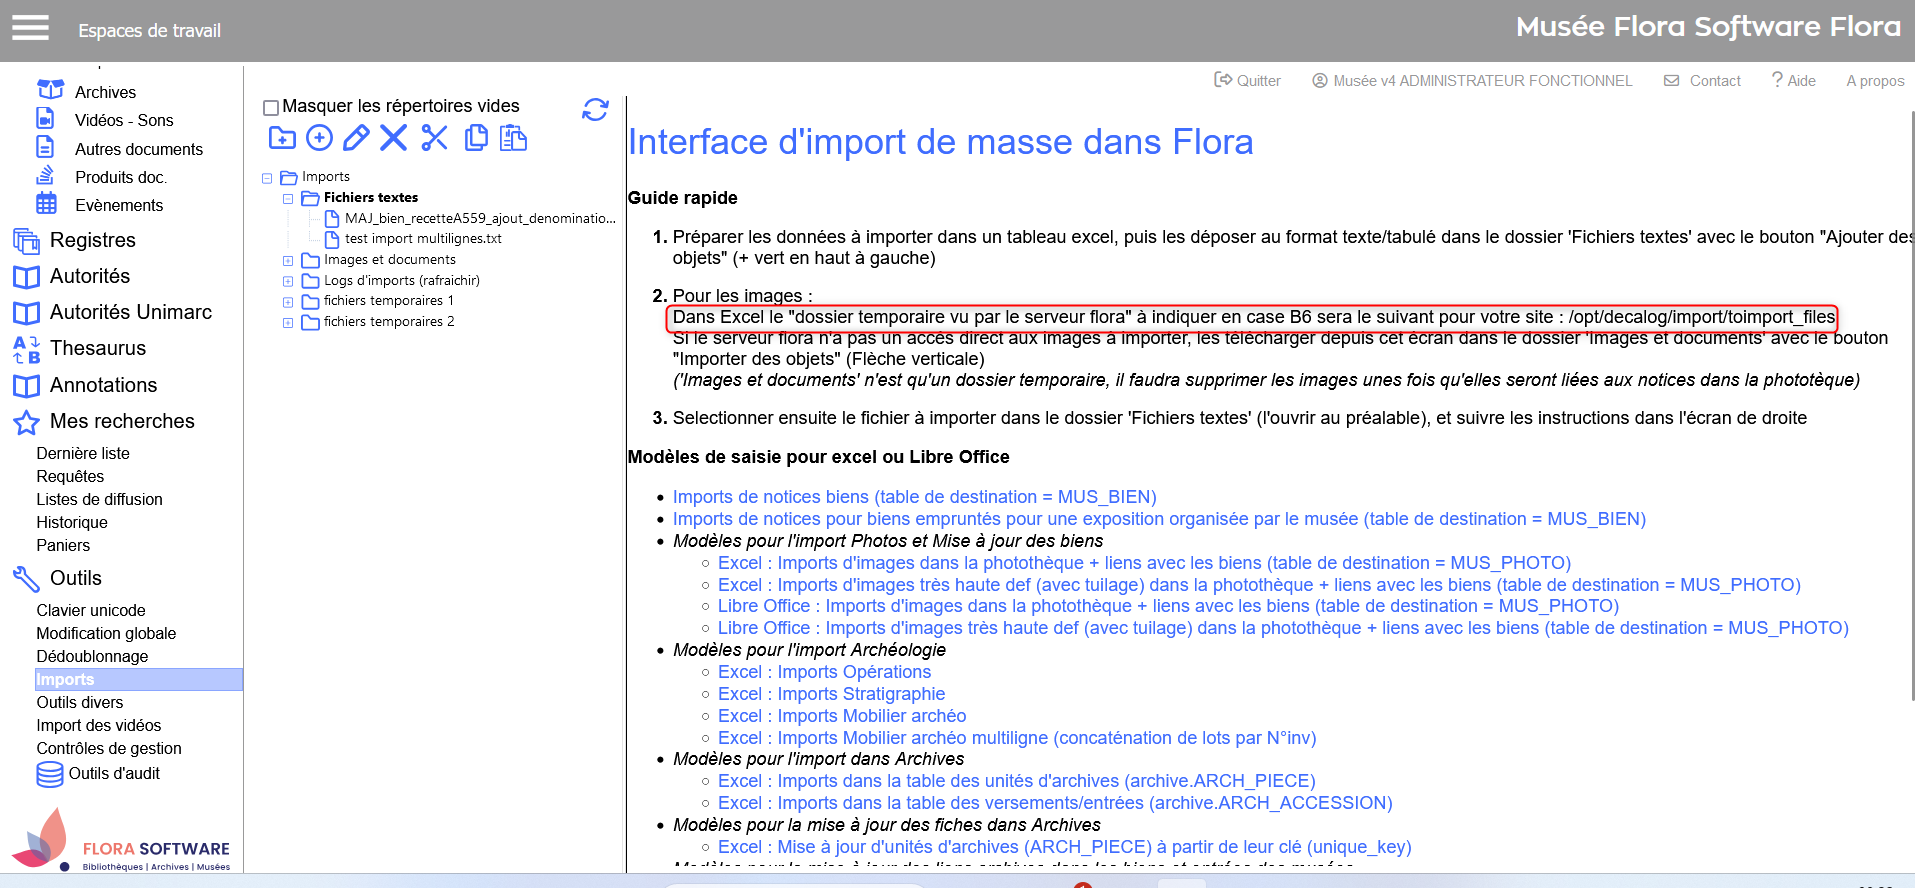Open Paniers in sidebar
1915x888 pixels.
coord(63,545)
